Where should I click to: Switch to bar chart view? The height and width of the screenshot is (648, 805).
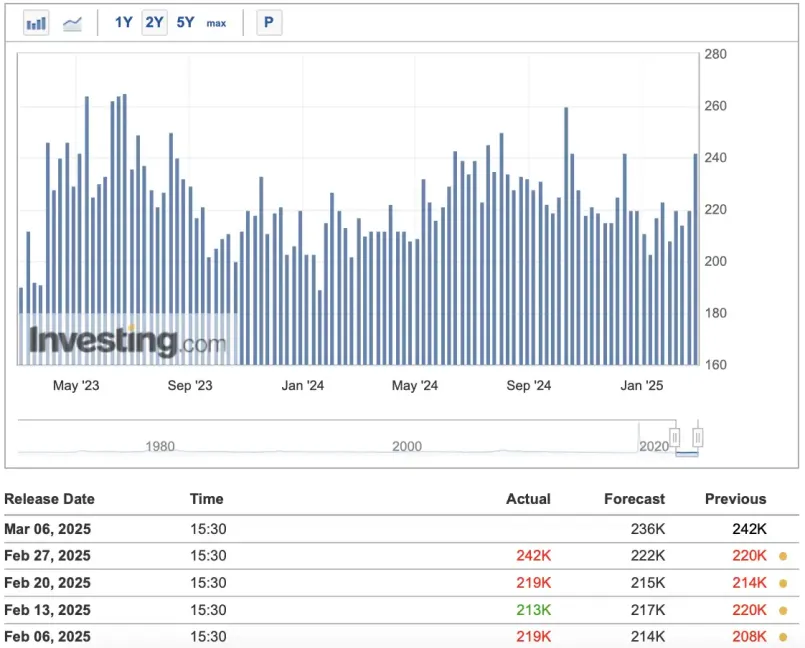click(37, 23)
